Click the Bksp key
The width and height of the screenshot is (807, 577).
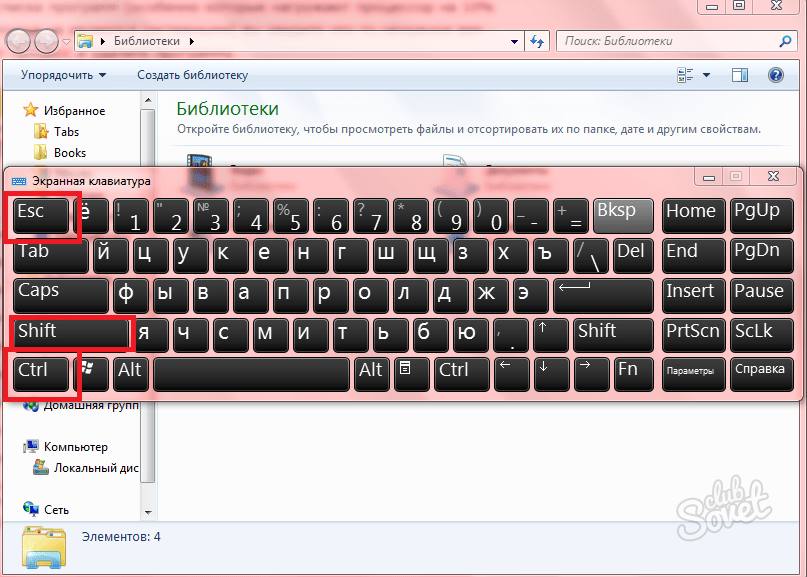pos(623,216)
